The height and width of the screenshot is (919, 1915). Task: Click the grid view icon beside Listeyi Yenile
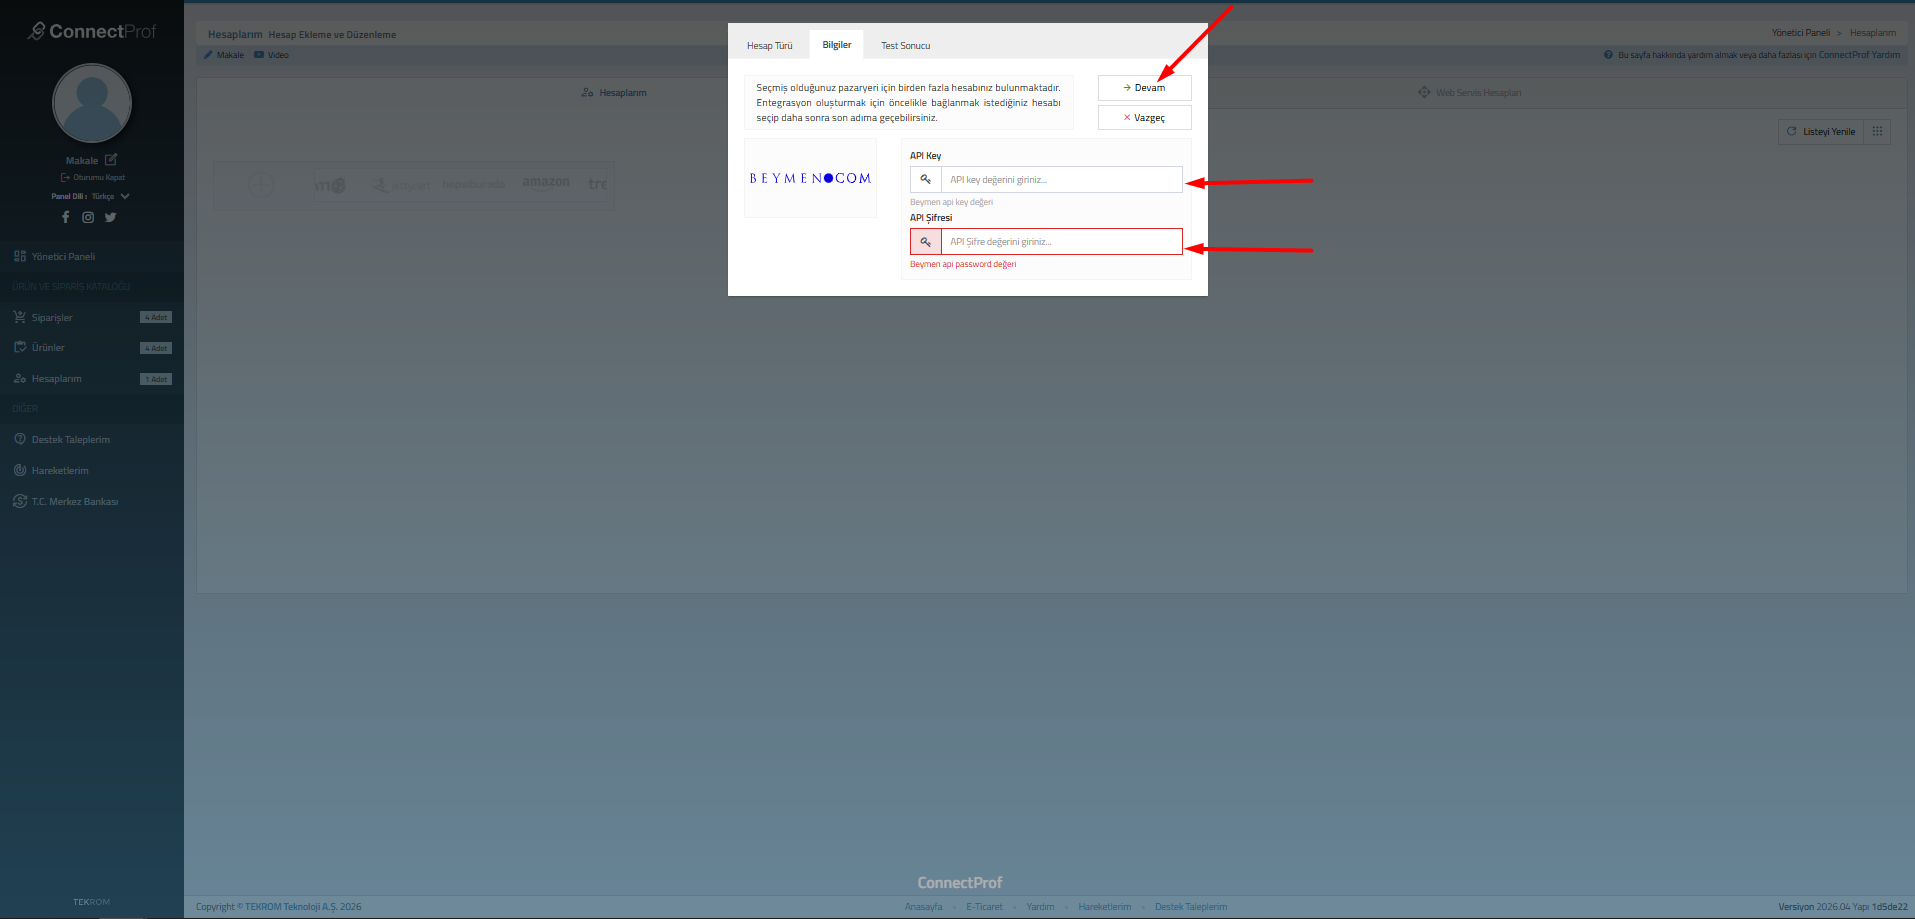(x=1877, y=132)
